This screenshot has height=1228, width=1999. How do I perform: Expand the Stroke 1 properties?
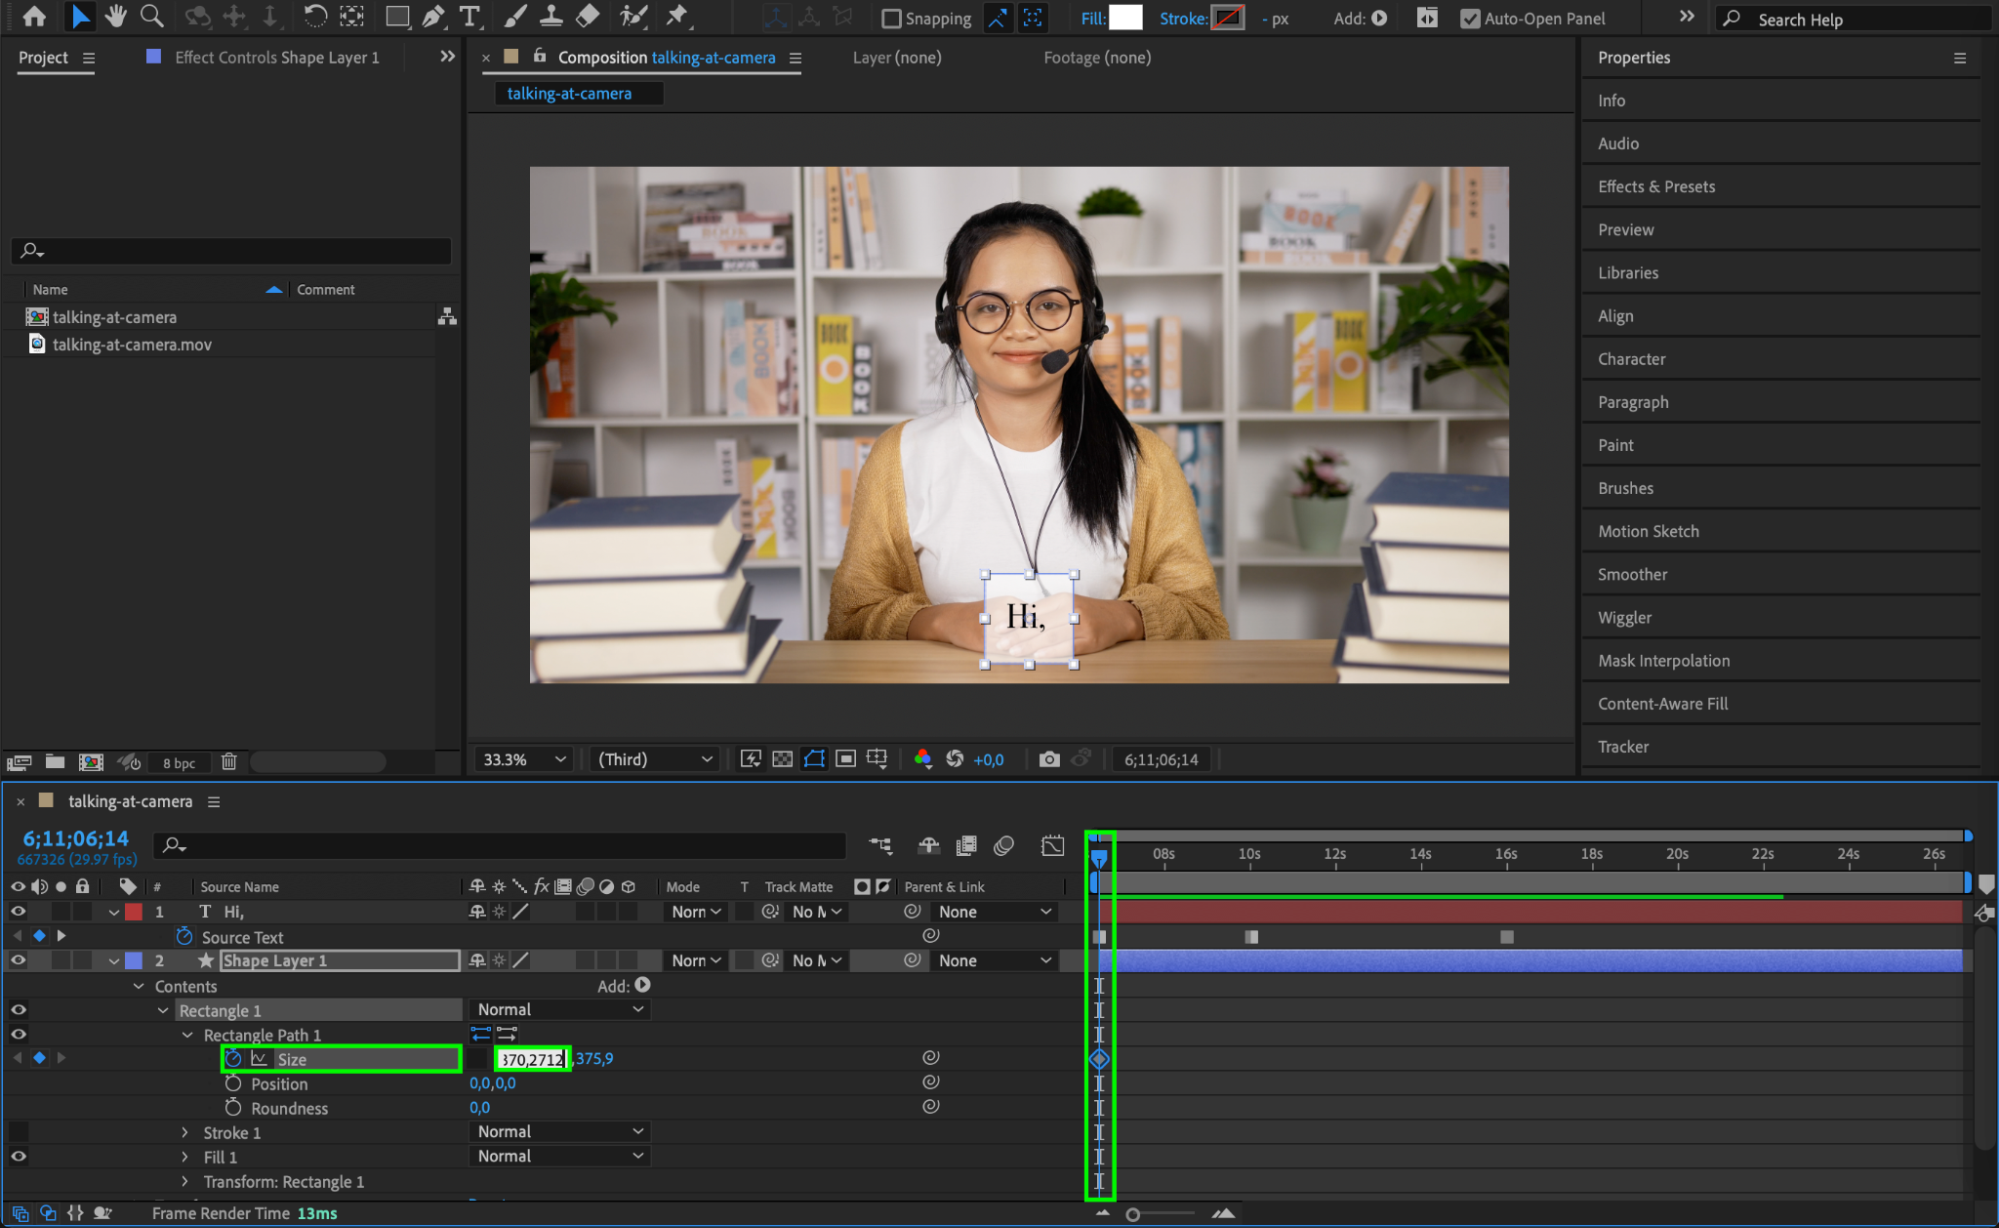point(185,1132)
